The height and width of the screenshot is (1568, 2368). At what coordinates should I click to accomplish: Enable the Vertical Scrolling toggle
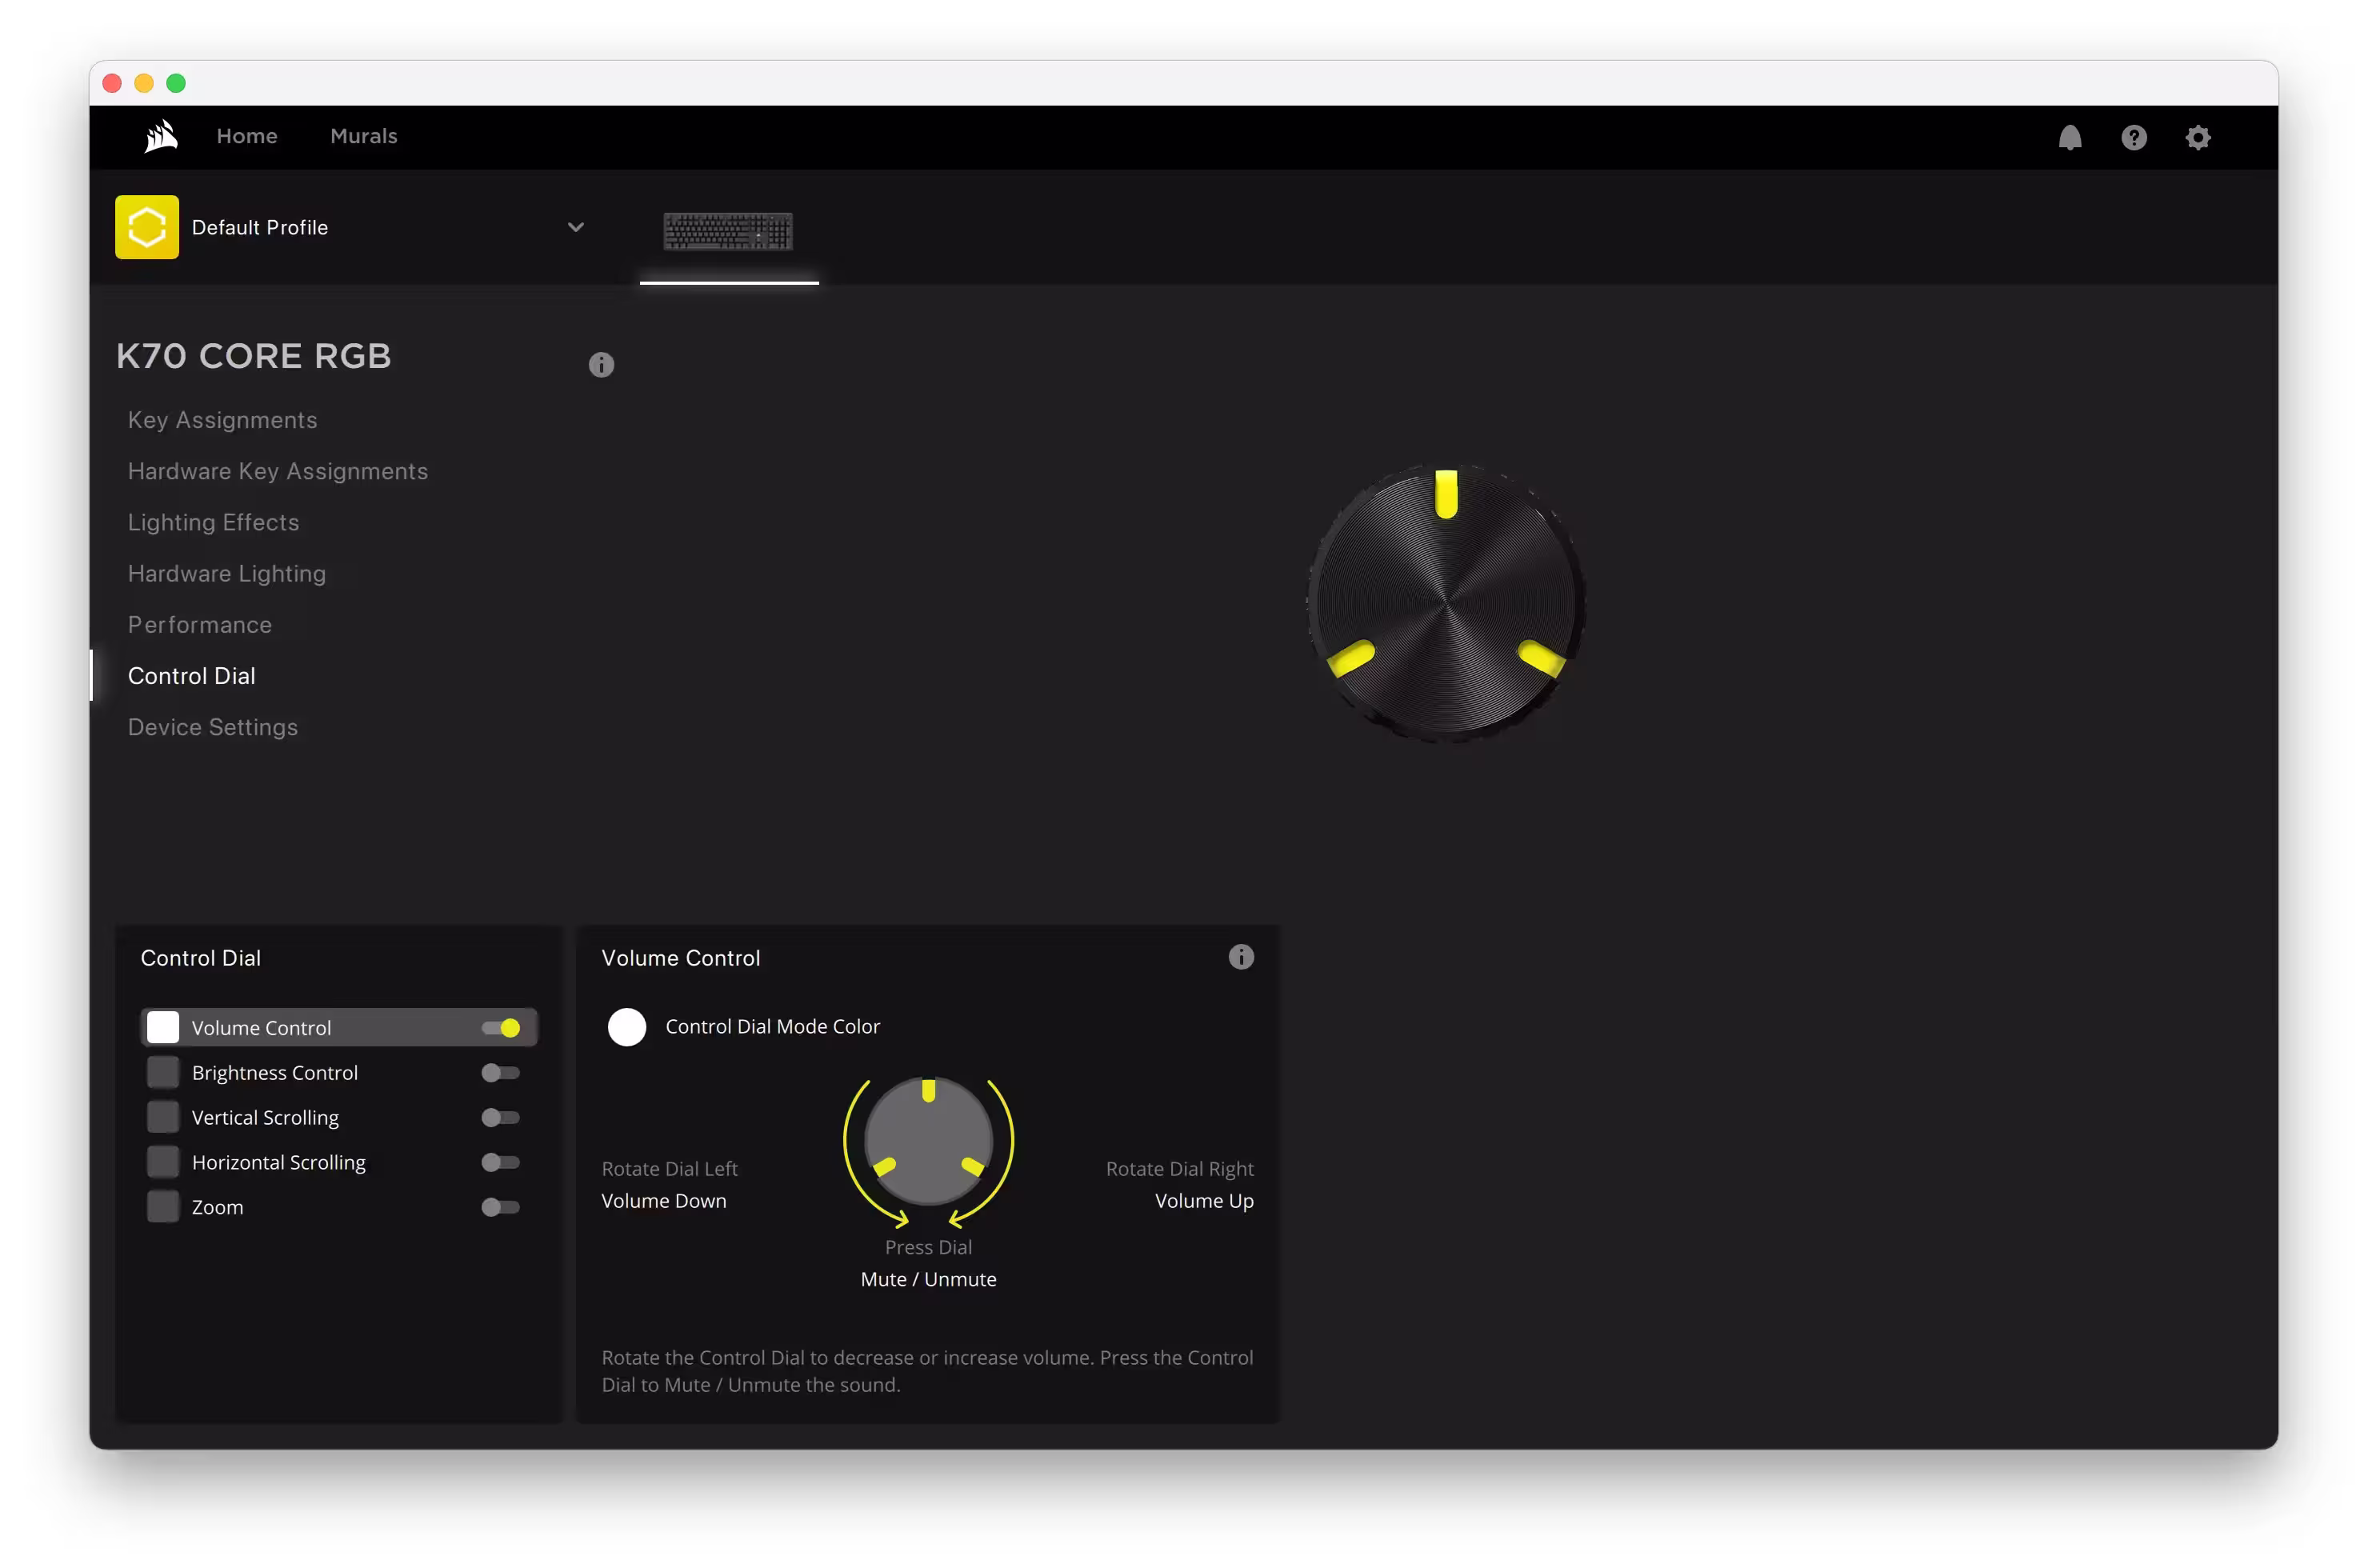tap(501, 1118)
